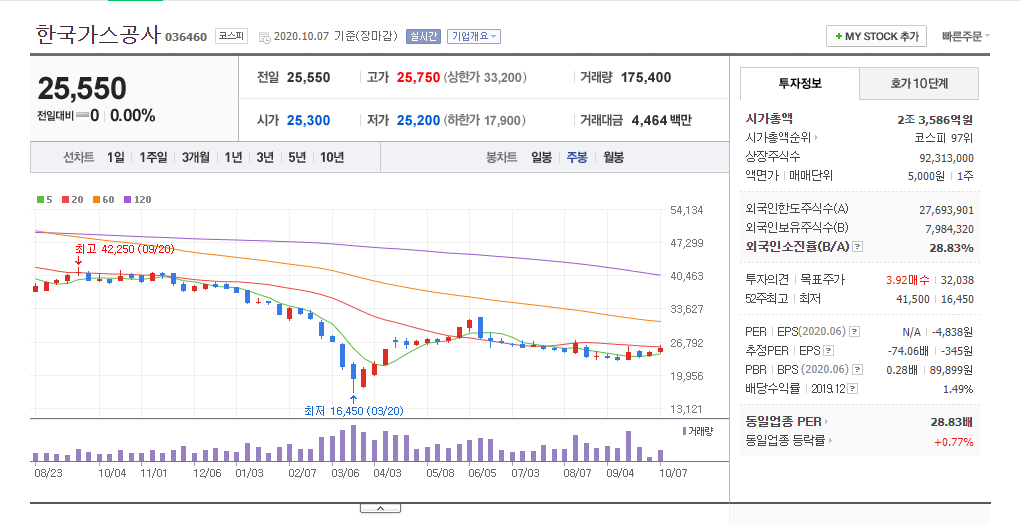
Task: Select the 5년 line chart
Action: point(297,157)
